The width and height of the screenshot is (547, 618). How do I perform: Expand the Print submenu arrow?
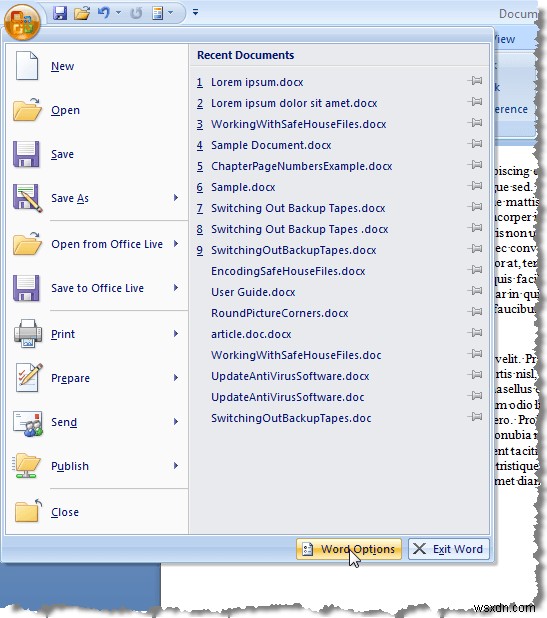(x=176, y=334)
